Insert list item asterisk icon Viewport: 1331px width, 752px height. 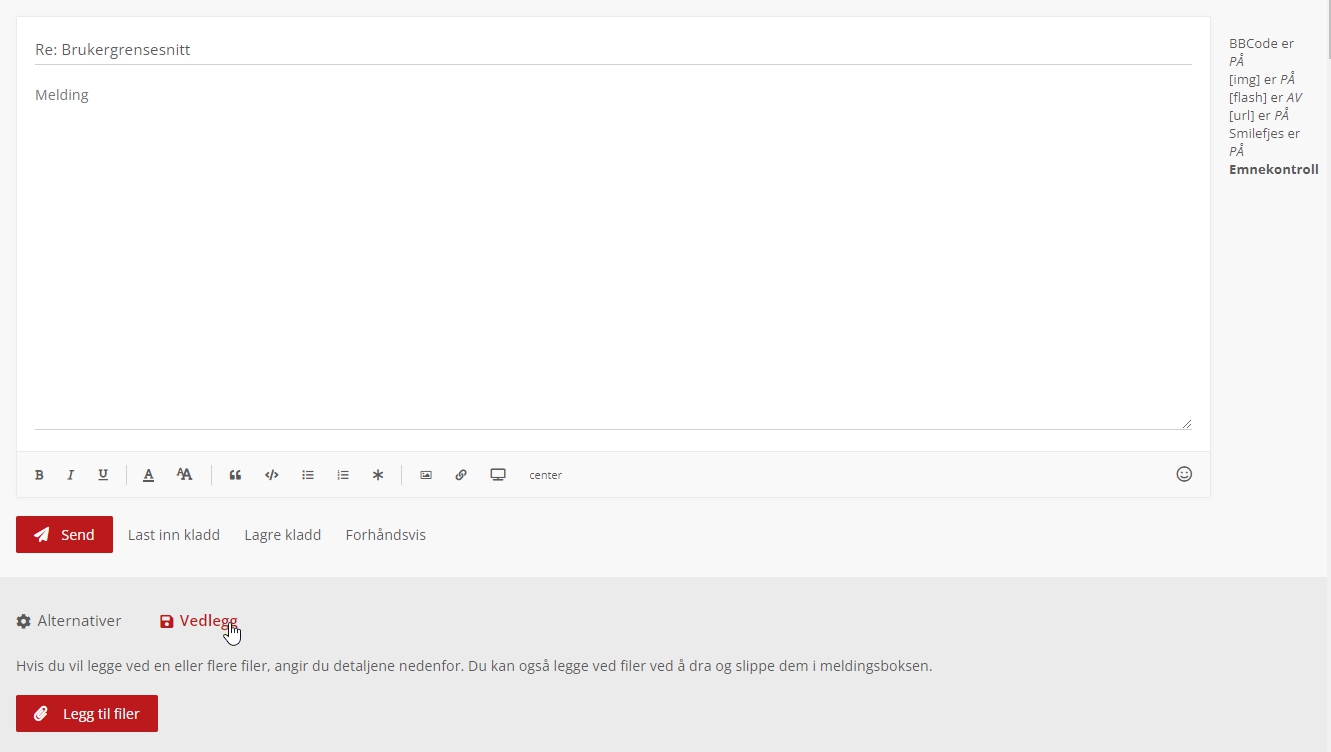378,475
